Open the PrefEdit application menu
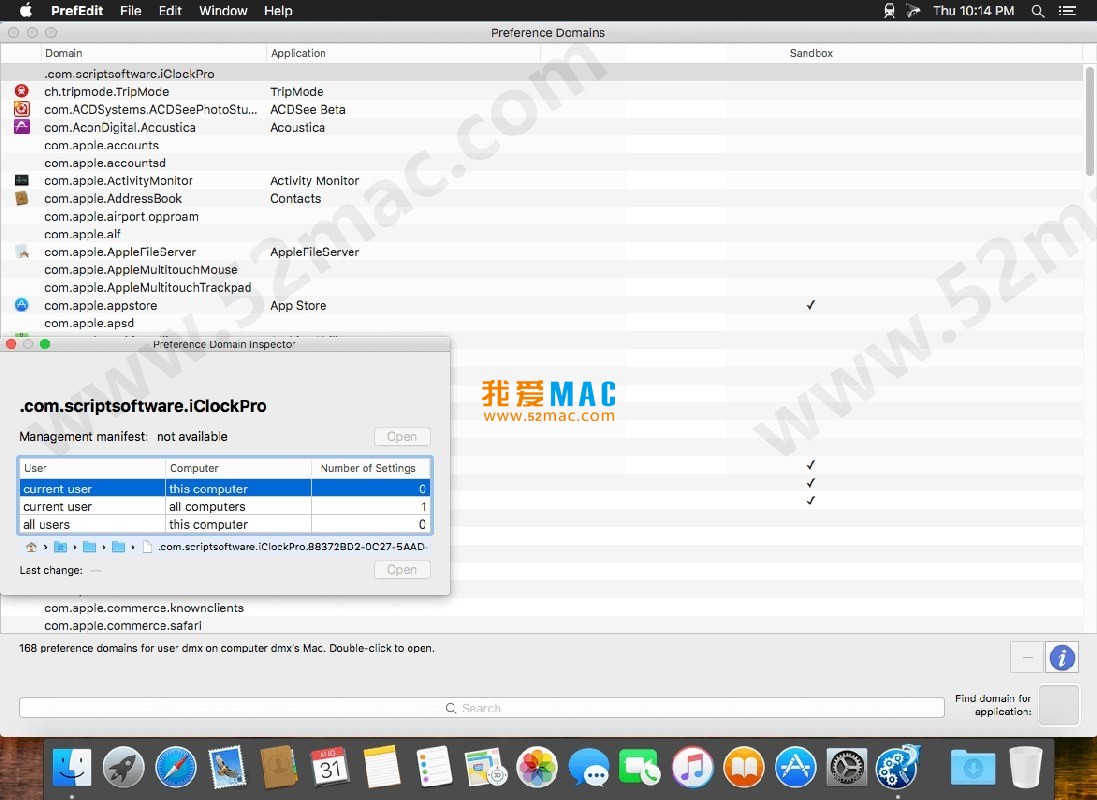Screen dimensions: 1097x800 [77, 10]
